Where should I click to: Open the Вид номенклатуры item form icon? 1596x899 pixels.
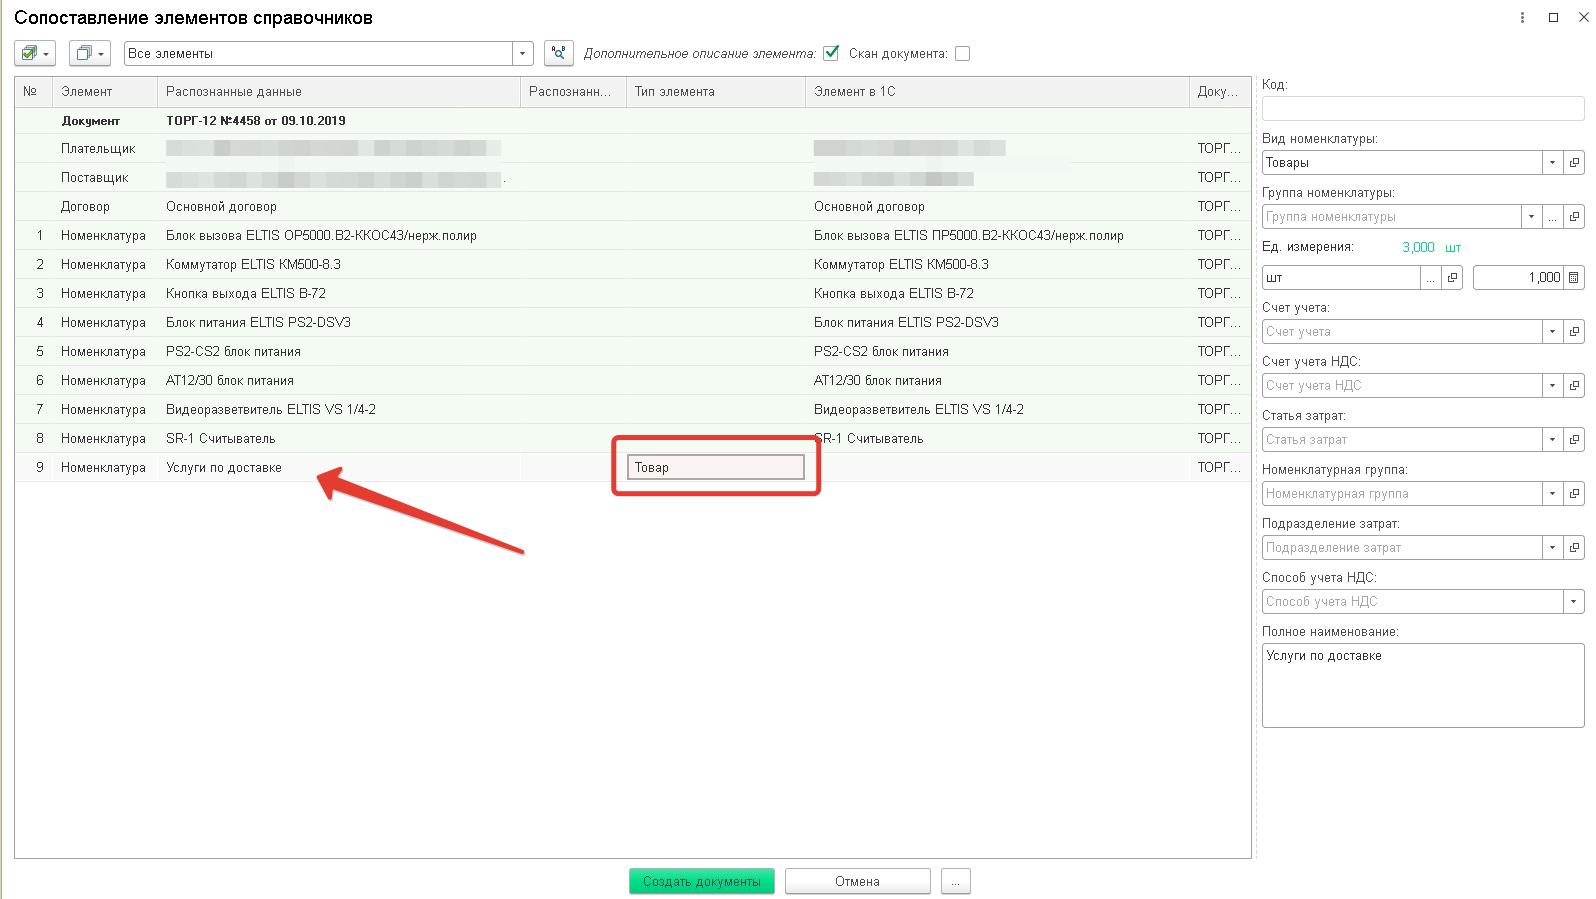click(1574, 162)
